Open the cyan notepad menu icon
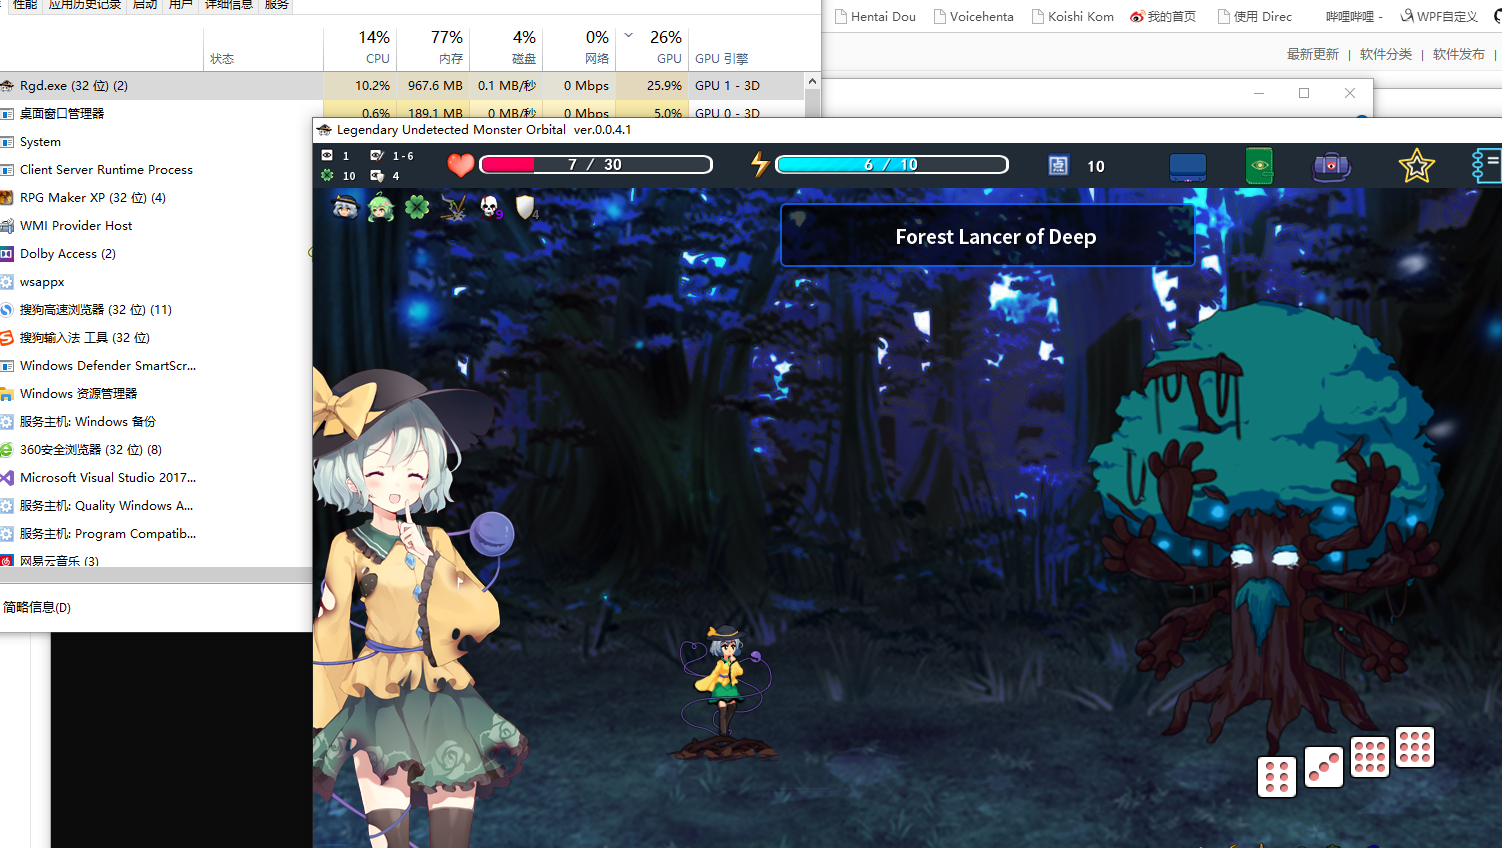This screenshot has height=848, width=1502. (x=1486, y=166)
